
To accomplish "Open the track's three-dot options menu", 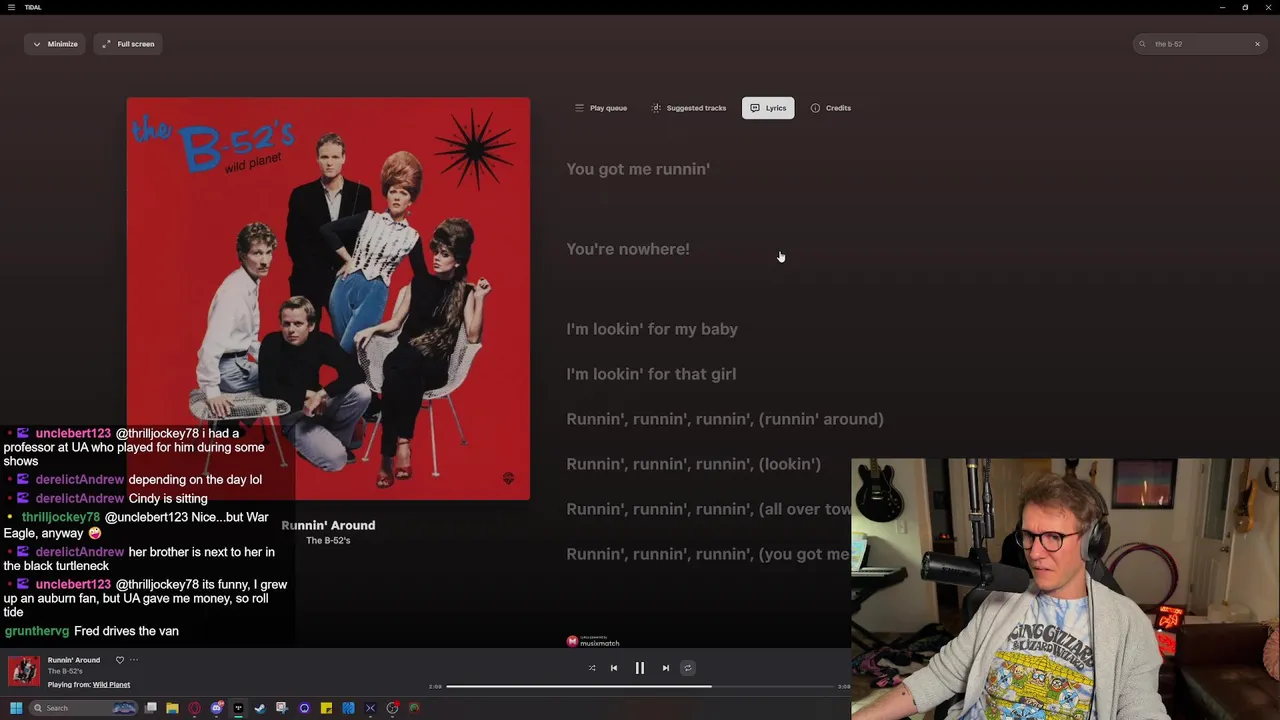I will point(134,660).
